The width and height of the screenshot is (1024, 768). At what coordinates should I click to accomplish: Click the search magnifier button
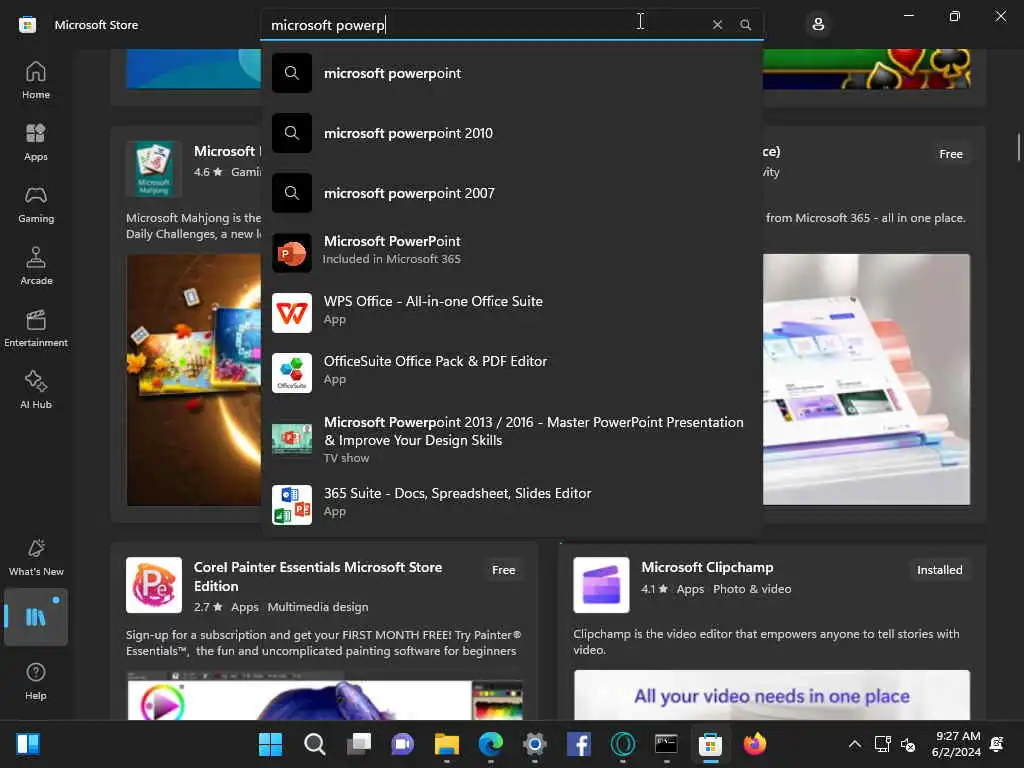[745, 25]
